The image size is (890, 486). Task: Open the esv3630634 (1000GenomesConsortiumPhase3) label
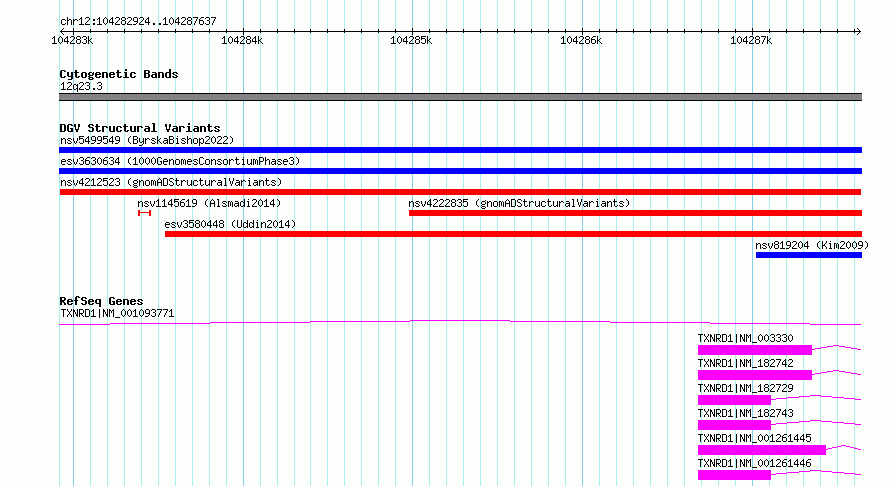click(180, 161)
